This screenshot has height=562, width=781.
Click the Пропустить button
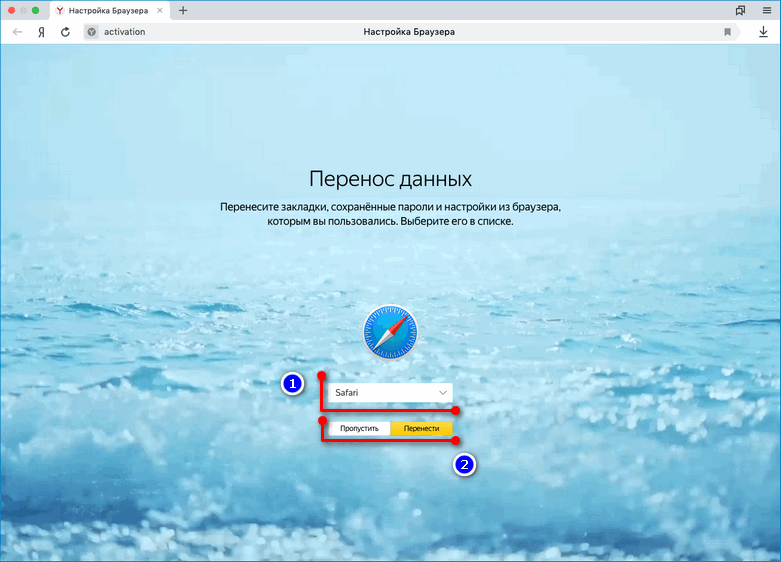point(359,428)
